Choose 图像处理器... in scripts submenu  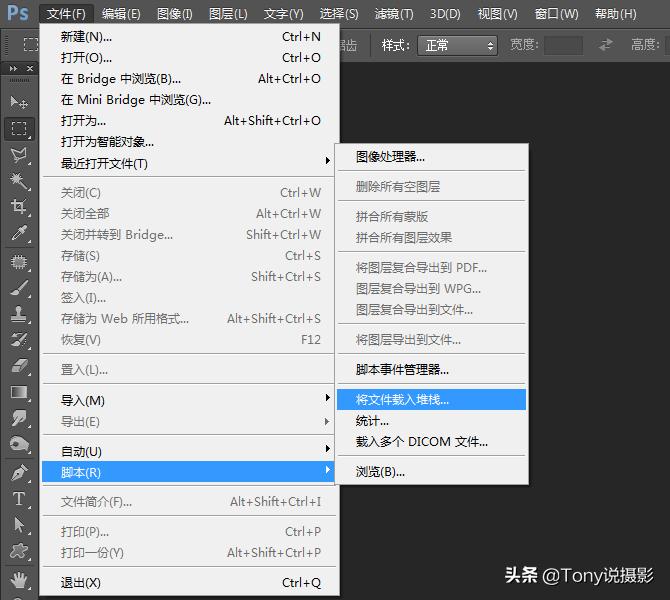[x=432, y=157]
